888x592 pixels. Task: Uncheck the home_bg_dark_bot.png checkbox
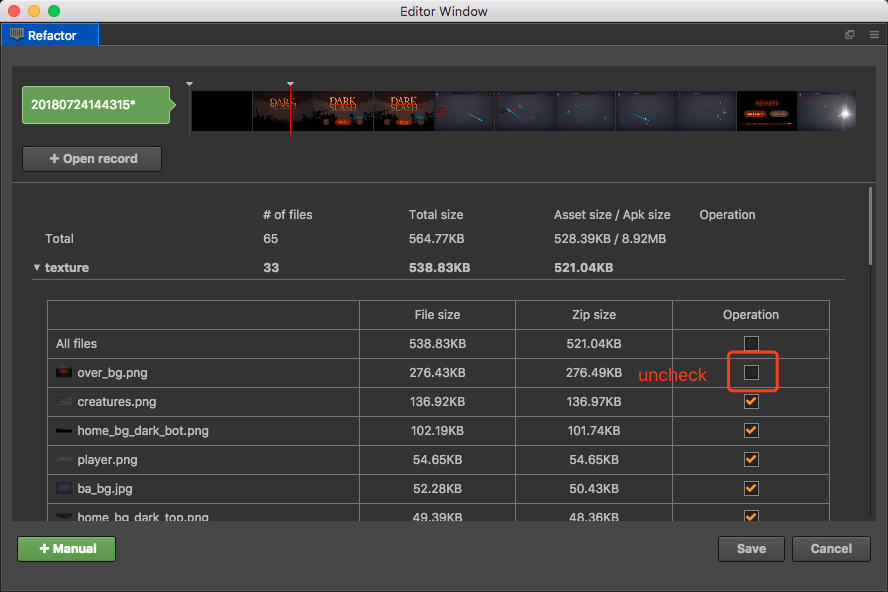[x=751, y=430]
